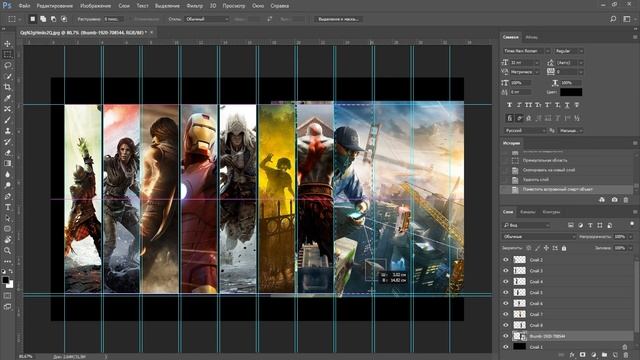This screenshot has width=640, height=360.
Task: Select the Lasso tool
Action: (x=7, y=65)
